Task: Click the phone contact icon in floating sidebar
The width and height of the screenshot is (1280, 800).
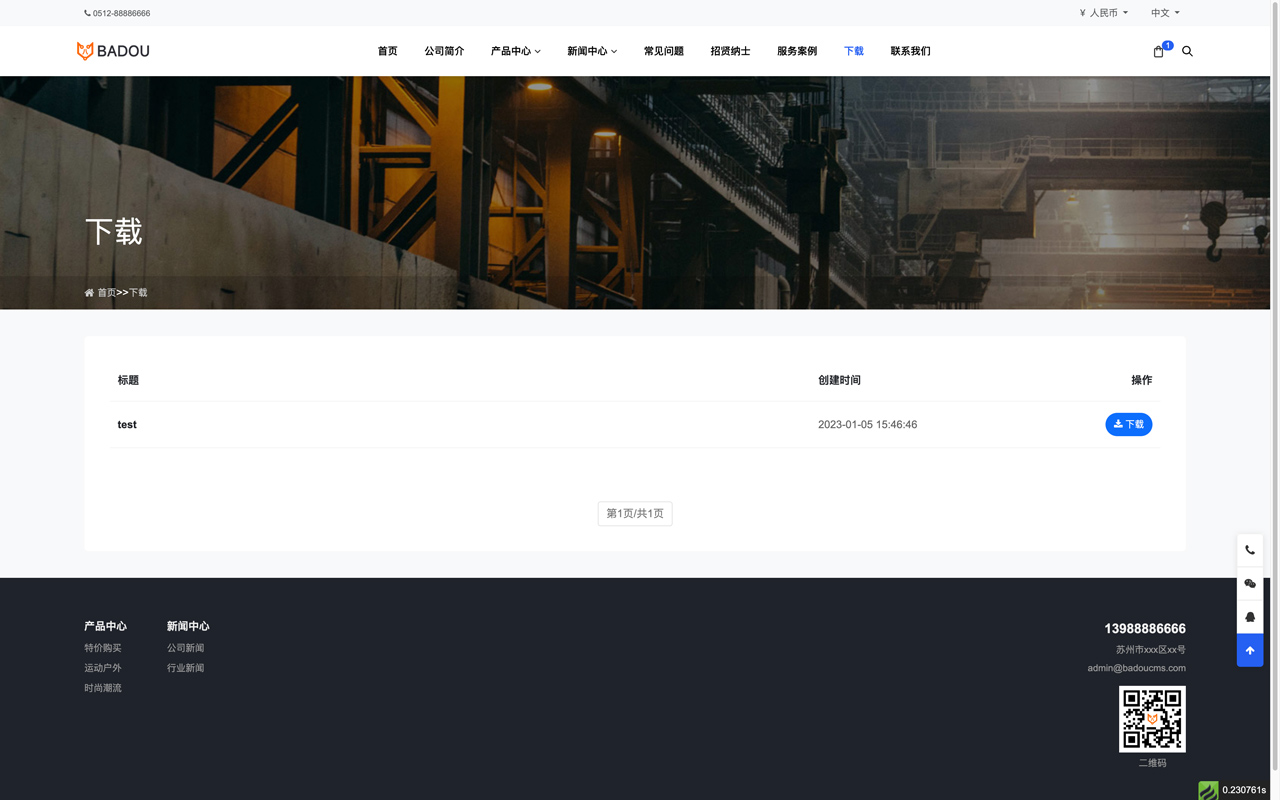Action: point(1249,549)
